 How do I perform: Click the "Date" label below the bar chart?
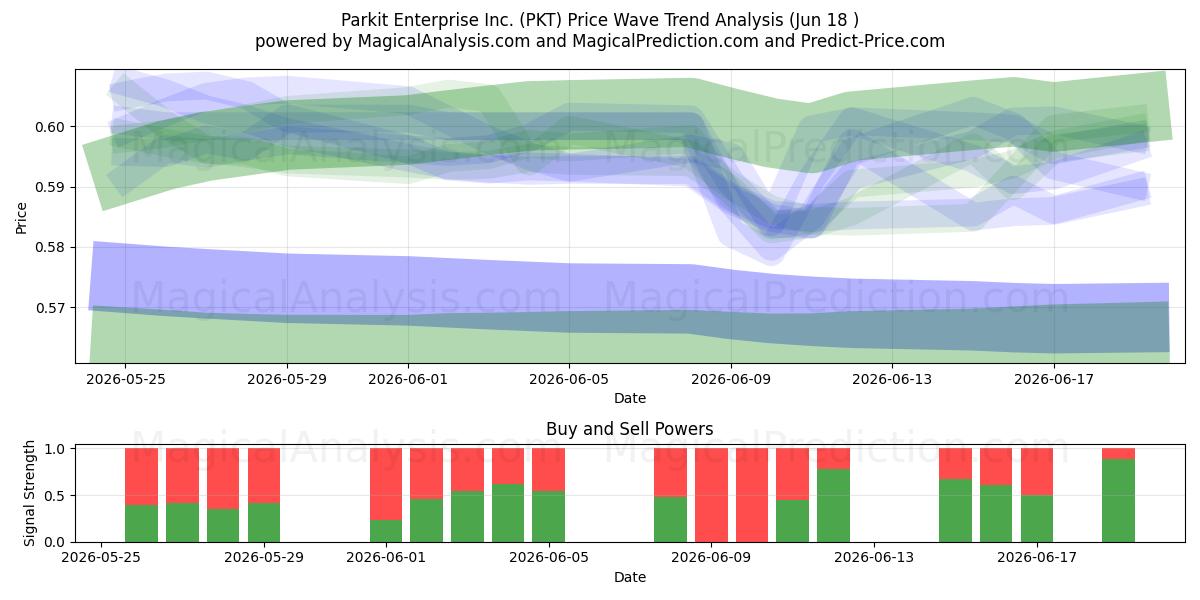tap(630, 577)
